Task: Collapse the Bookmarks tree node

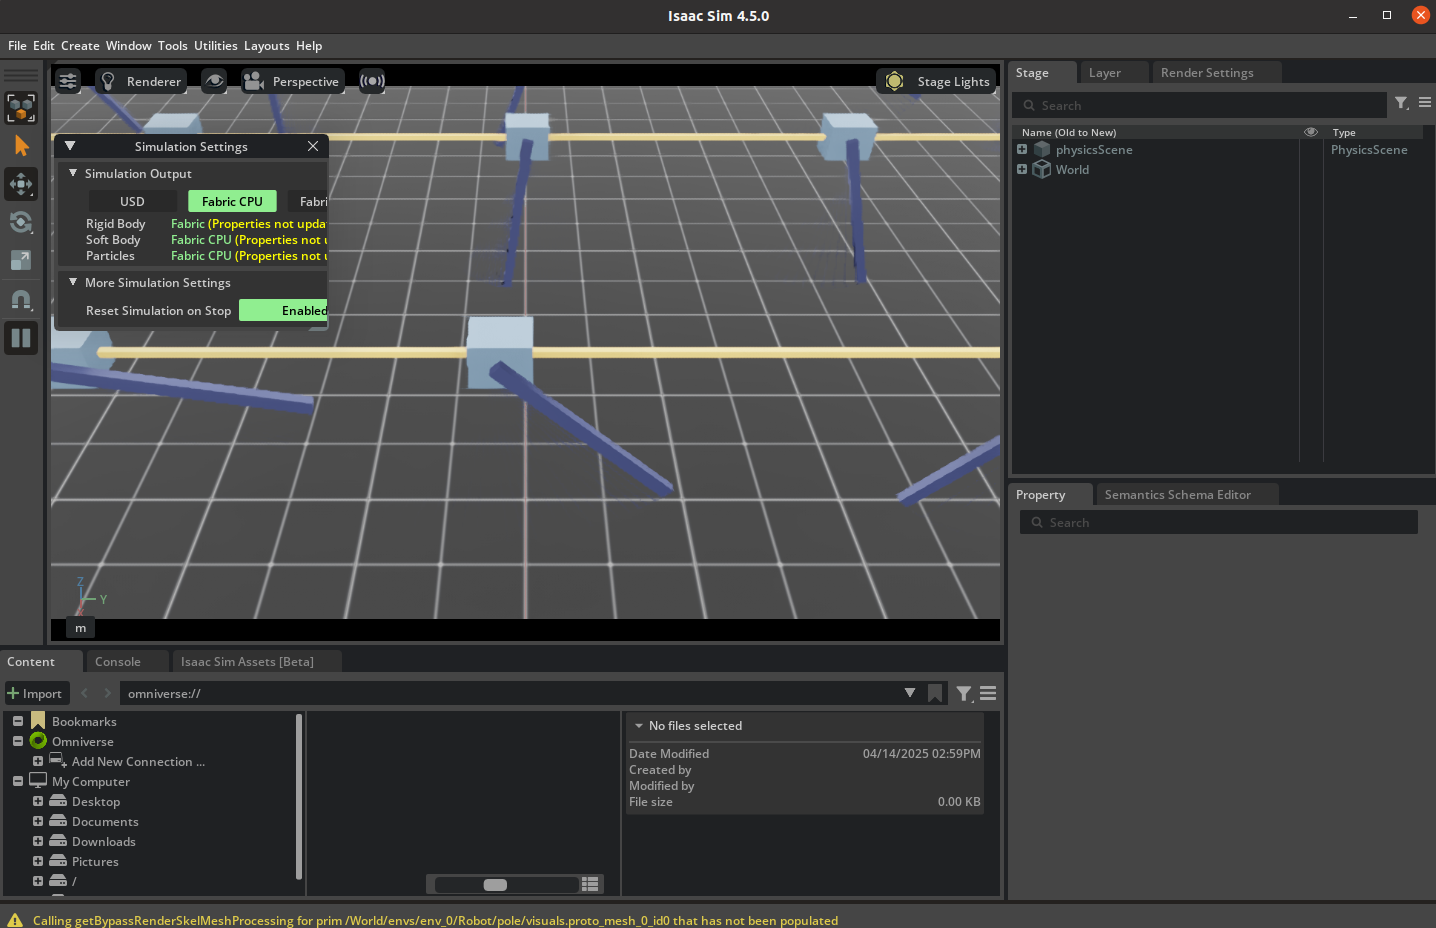Action: [x=18, y=721]
